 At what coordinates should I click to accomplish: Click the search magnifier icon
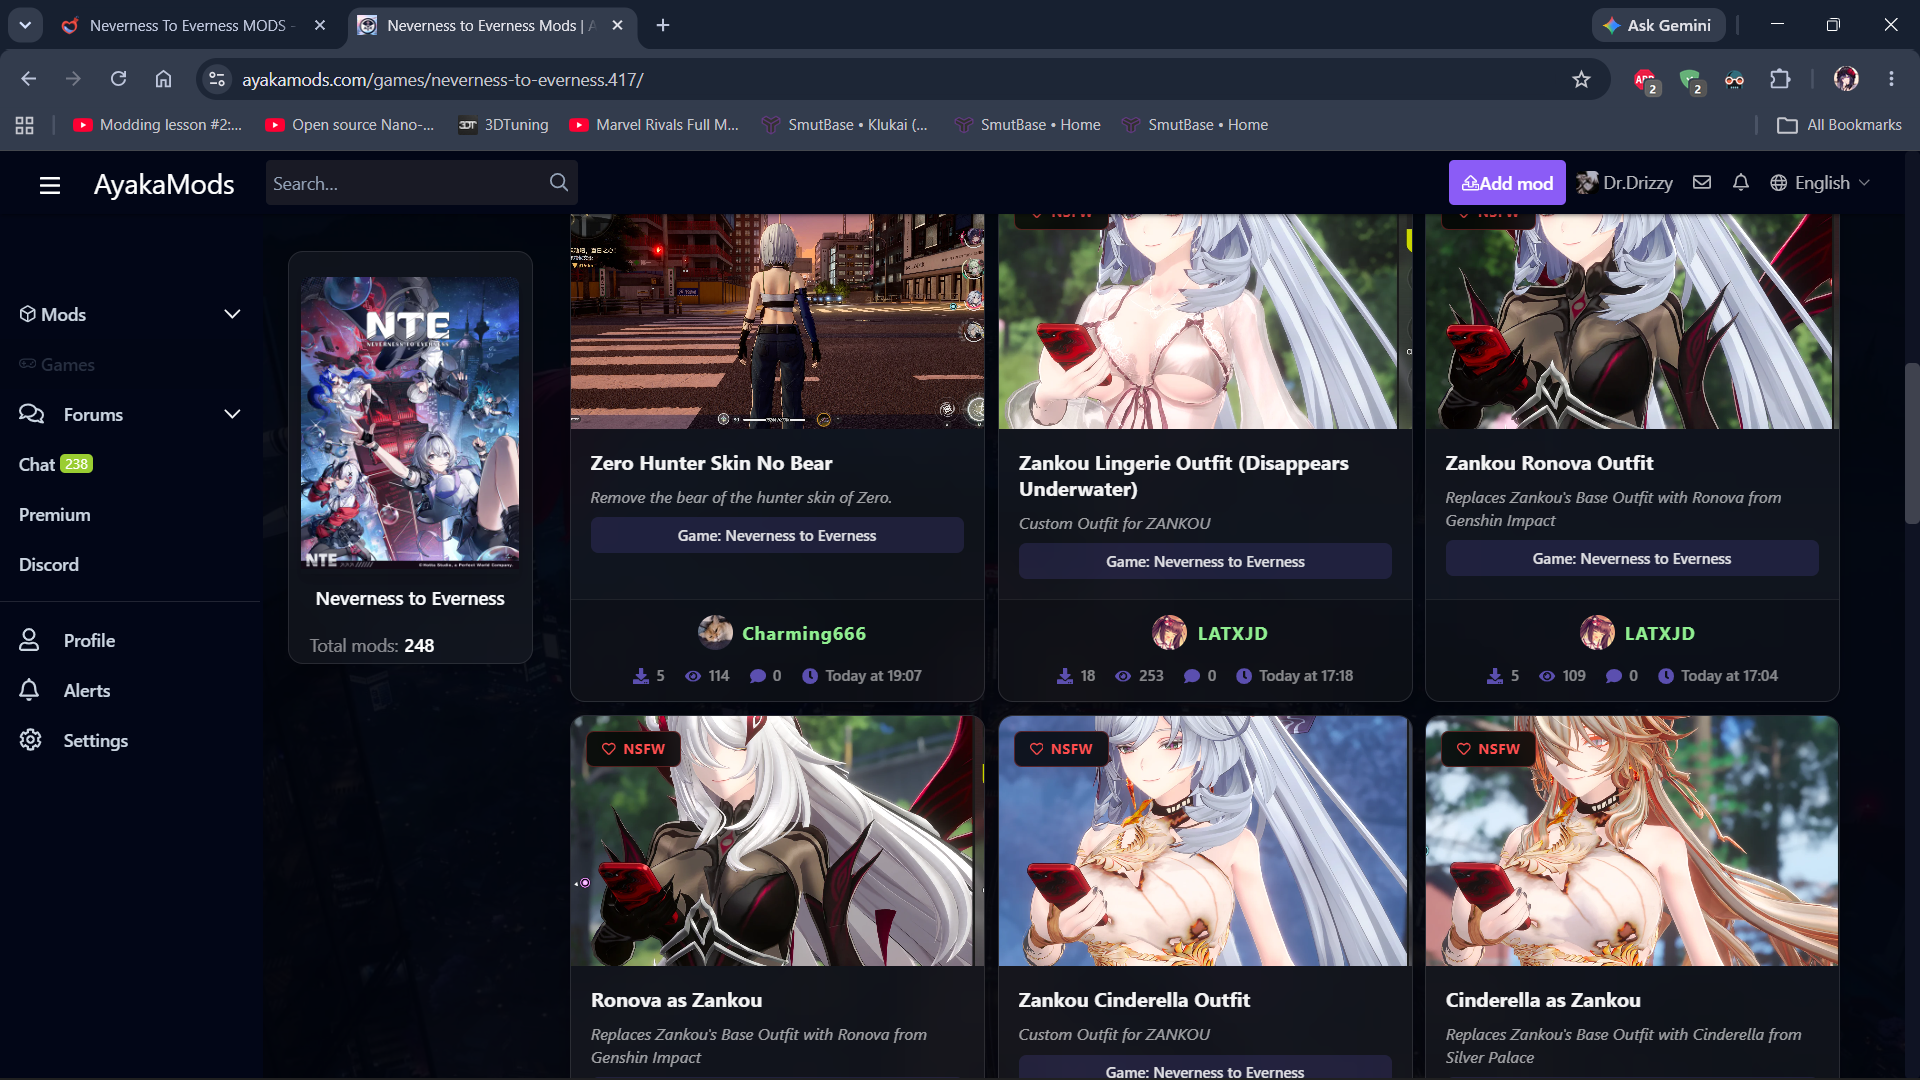[559, 183]
